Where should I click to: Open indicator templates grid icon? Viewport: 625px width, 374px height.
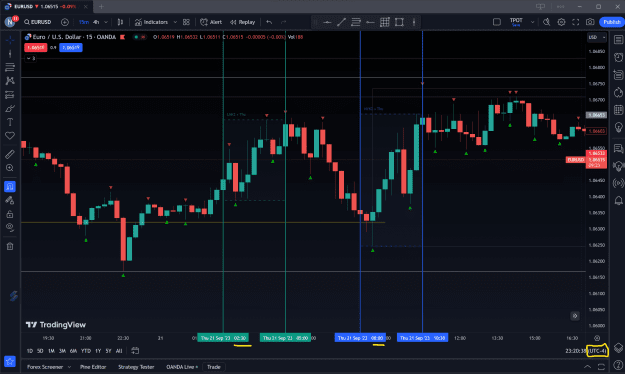click(x=186, y=22)
